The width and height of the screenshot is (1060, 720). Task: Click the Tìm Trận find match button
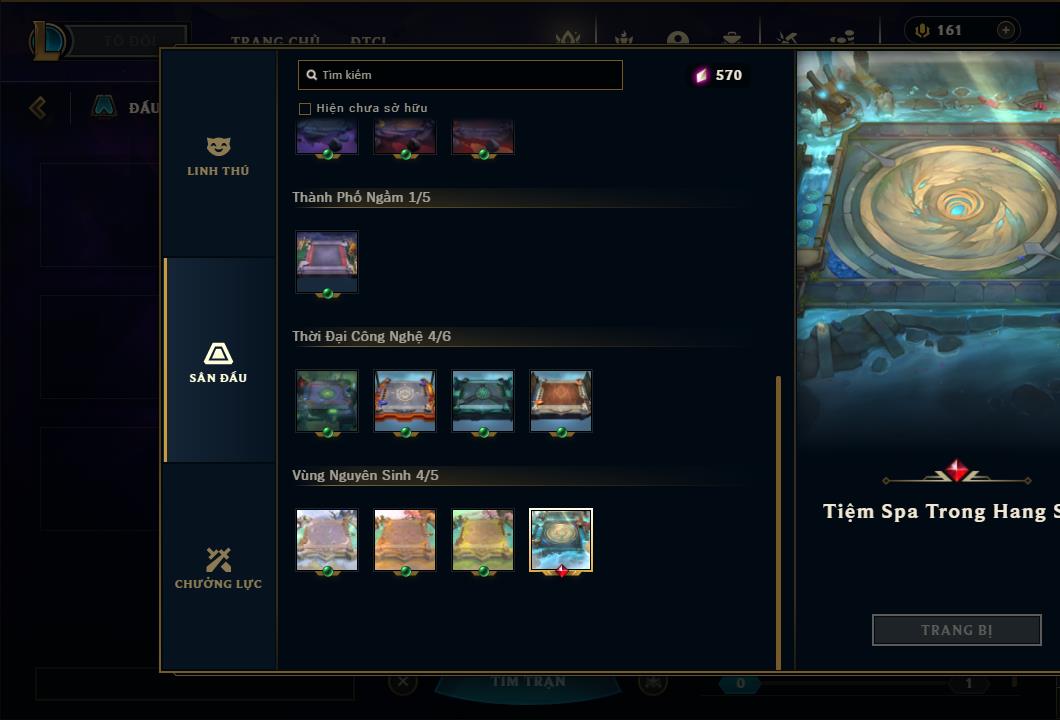(x=528, y=681)
